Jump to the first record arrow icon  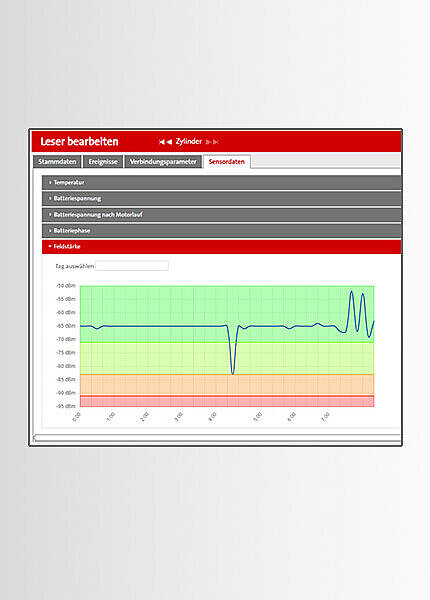tap(161, 142)
